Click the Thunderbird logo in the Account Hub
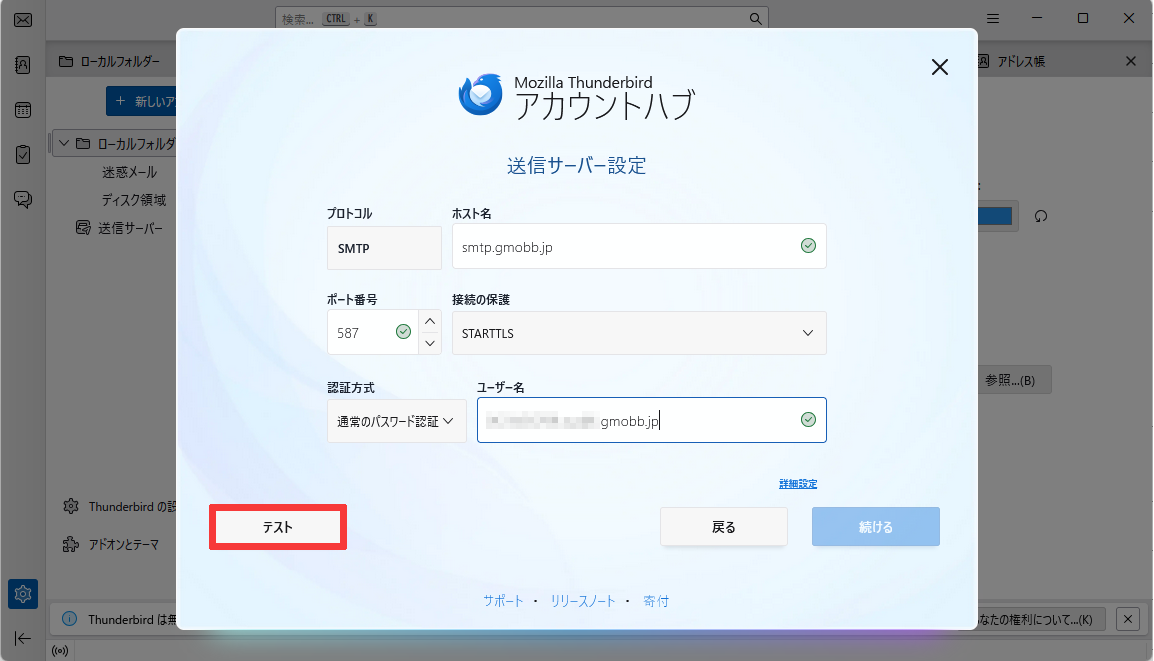Image resolution: width=1154 pixels, height=661 pixels. 481,94
